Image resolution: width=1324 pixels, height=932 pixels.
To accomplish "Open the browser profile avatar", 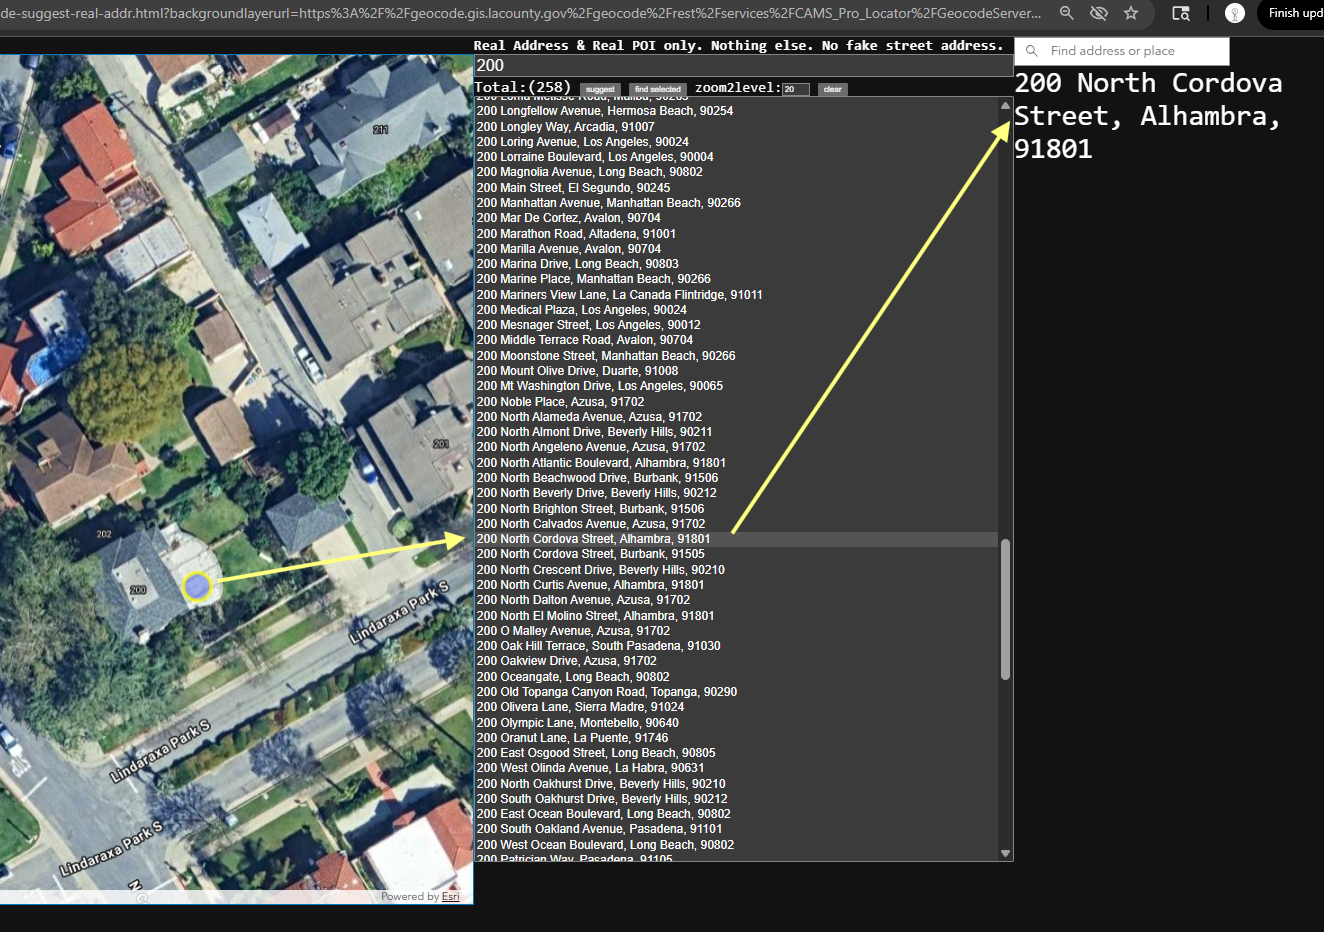I will pyautogui.click(x=1235, y=13).
